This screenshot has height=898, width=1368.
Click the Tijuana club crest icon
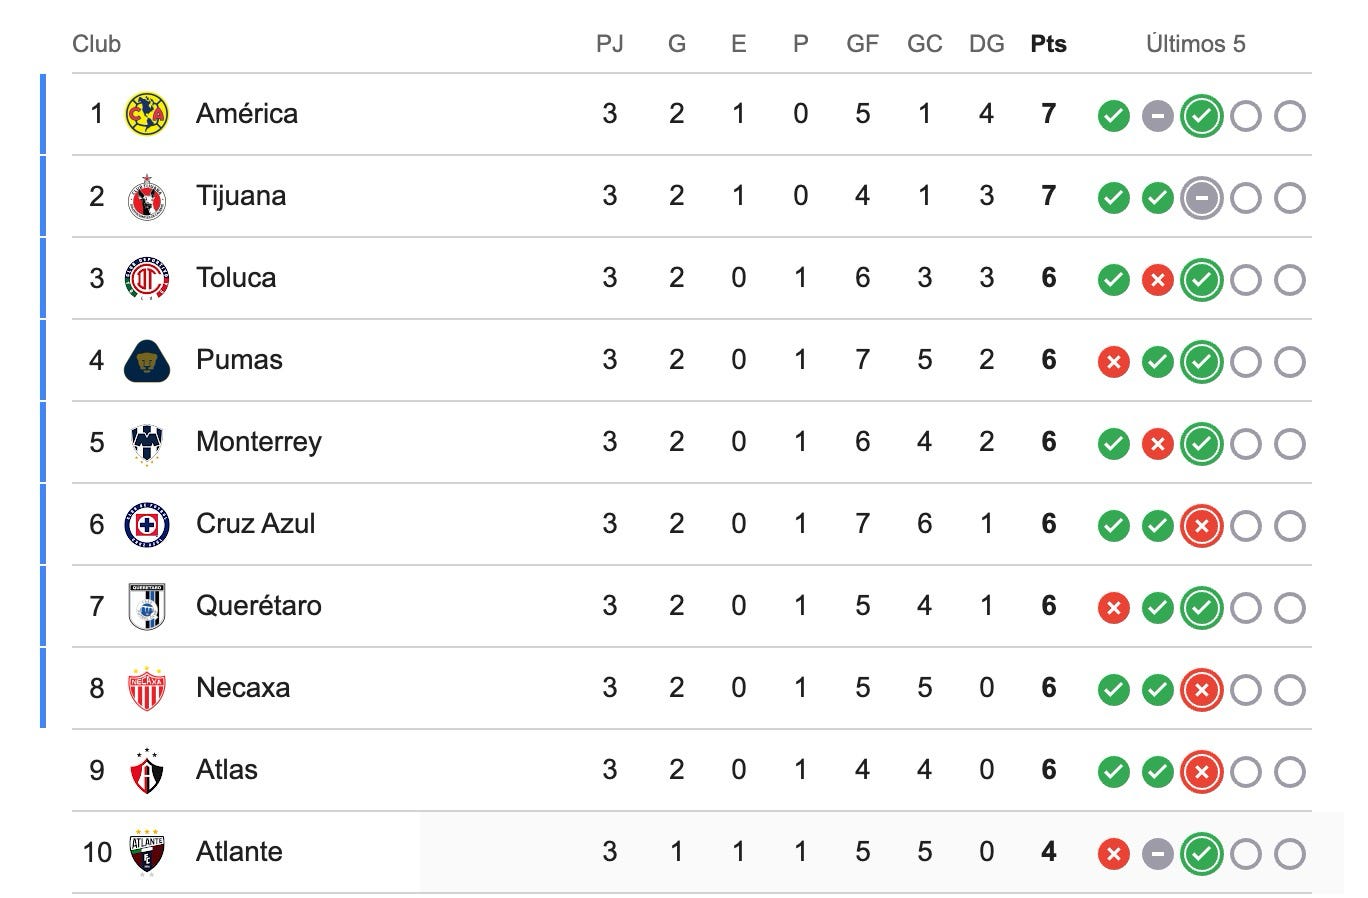click(x=147, y=196)
